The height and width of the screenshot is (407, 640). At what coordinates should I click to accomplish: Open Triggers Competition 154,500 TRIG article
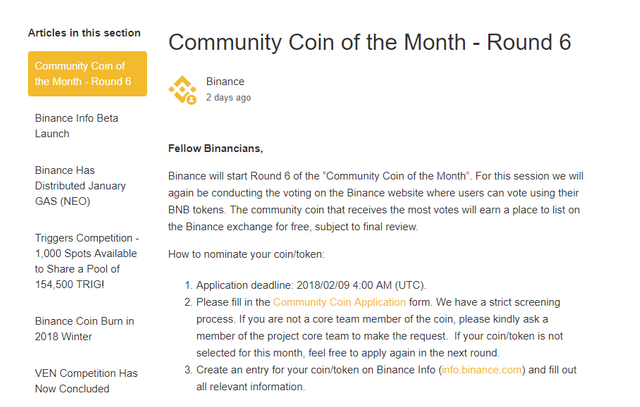click(87, 261)
